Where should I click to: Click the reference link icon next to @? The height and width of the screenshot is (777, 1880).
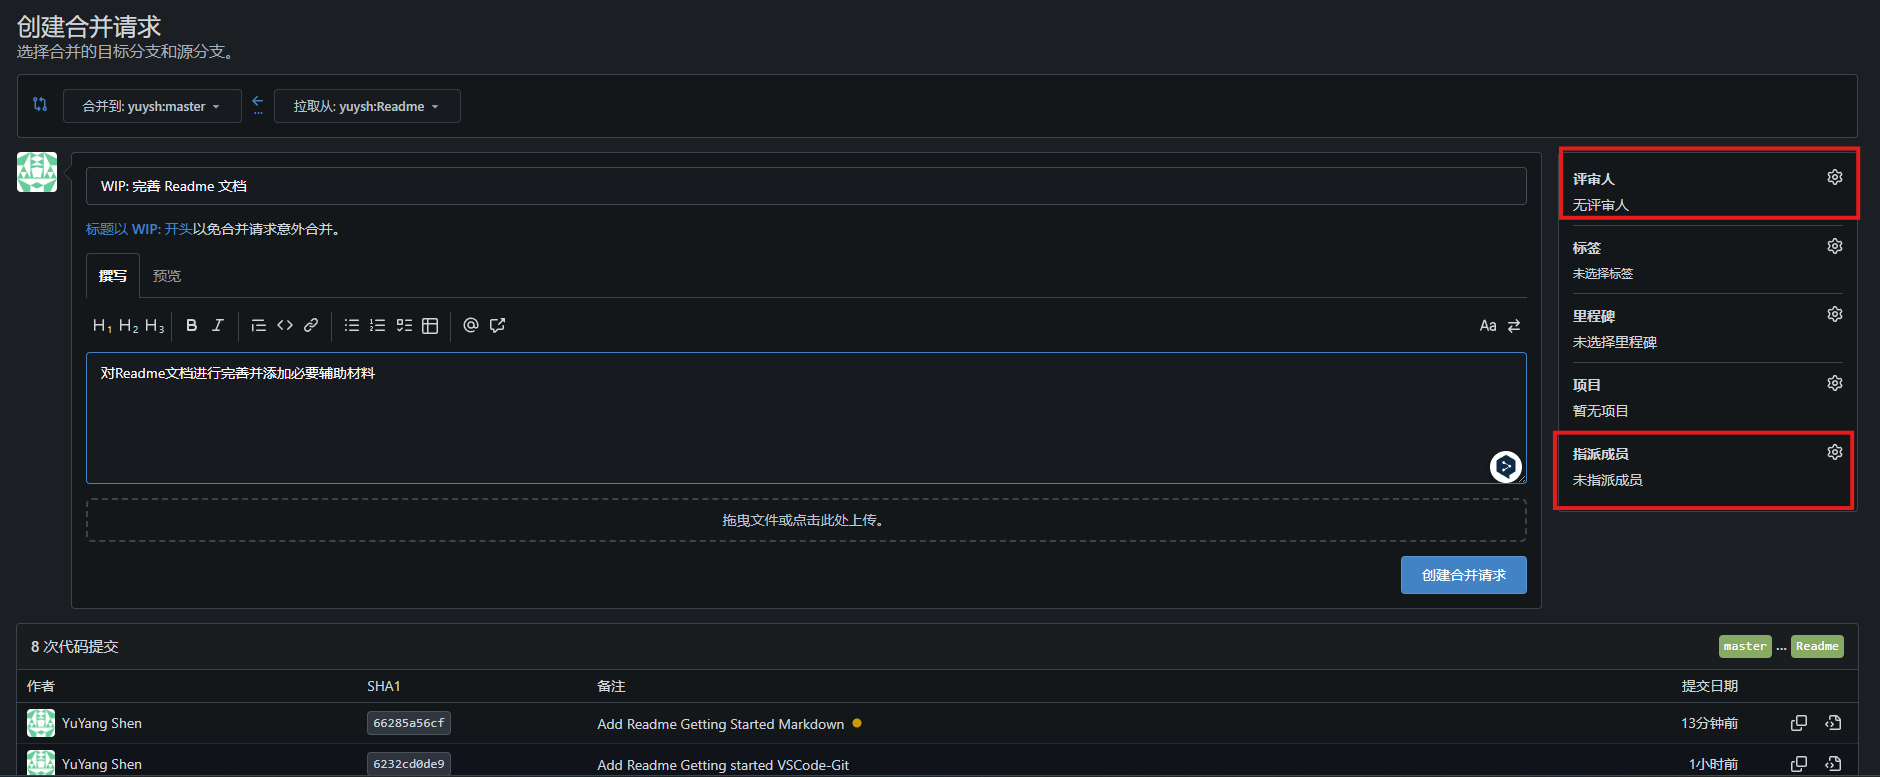(x=497, y=325)
